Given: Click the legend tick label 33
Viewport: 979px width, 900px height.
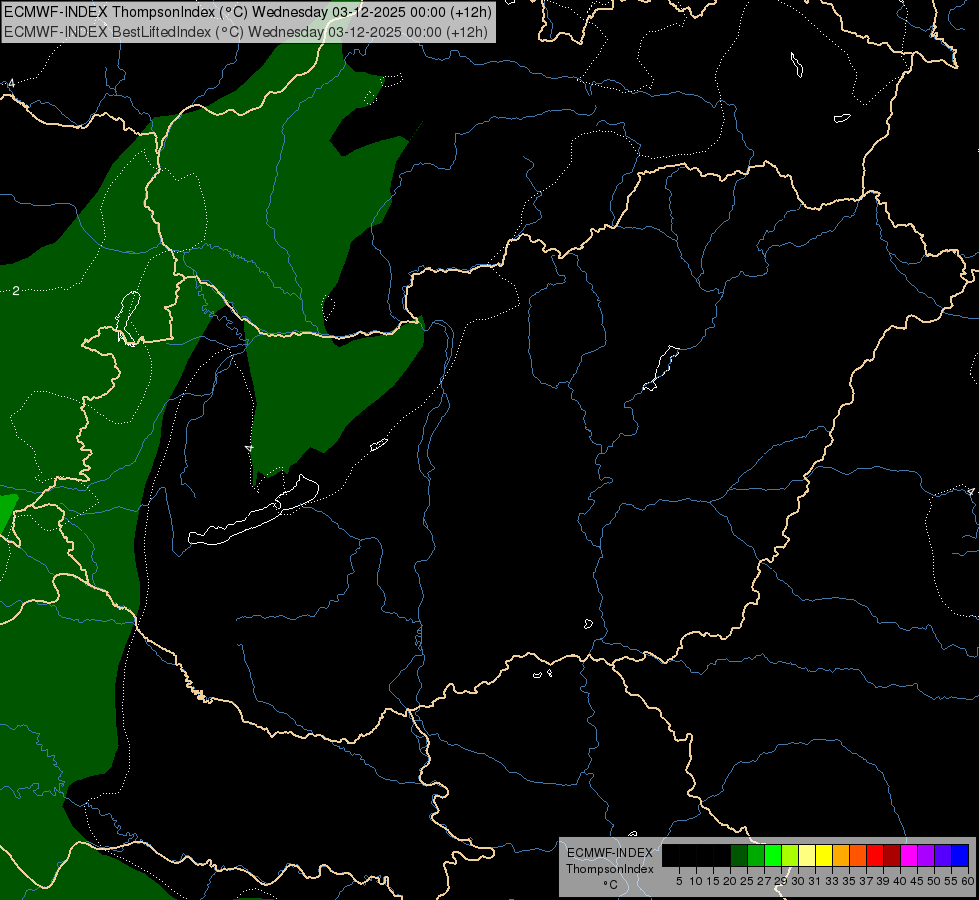Looking at the screenshot, I should click(x=832, y=881).
